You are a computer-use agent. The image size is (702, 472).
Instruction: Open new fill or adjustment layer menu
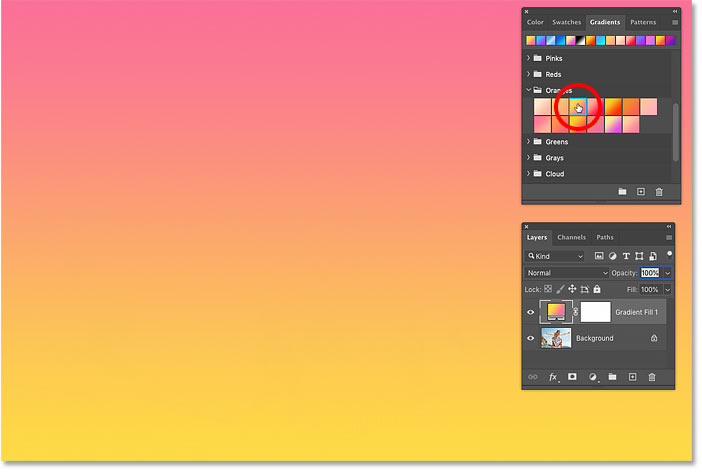pyautogui.click(x=593, y=377)
